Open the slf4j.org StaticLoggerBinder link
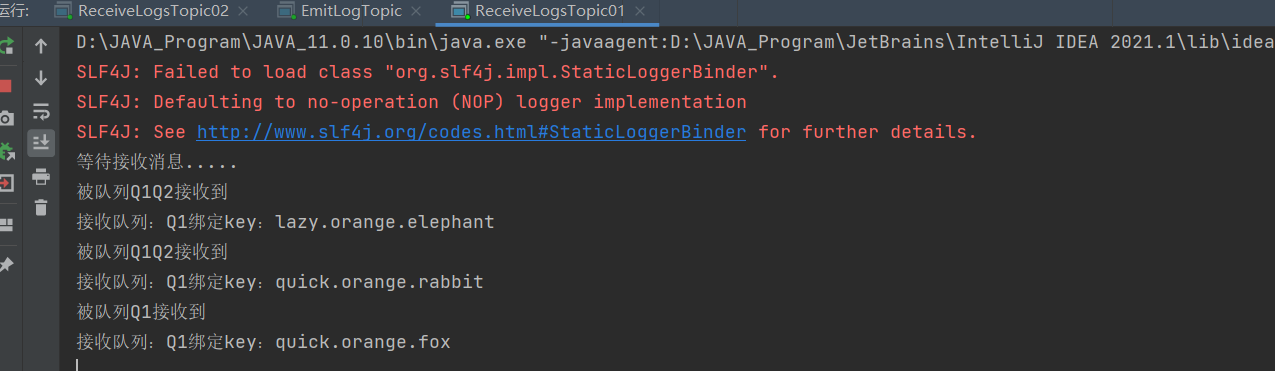Image resolution: width=1275 pixels, height=371 pixels. coord(471,132)
